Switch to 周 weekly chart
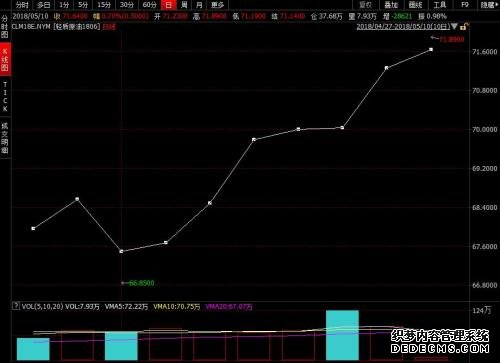500x363 pixels. [x=184, y=5]
